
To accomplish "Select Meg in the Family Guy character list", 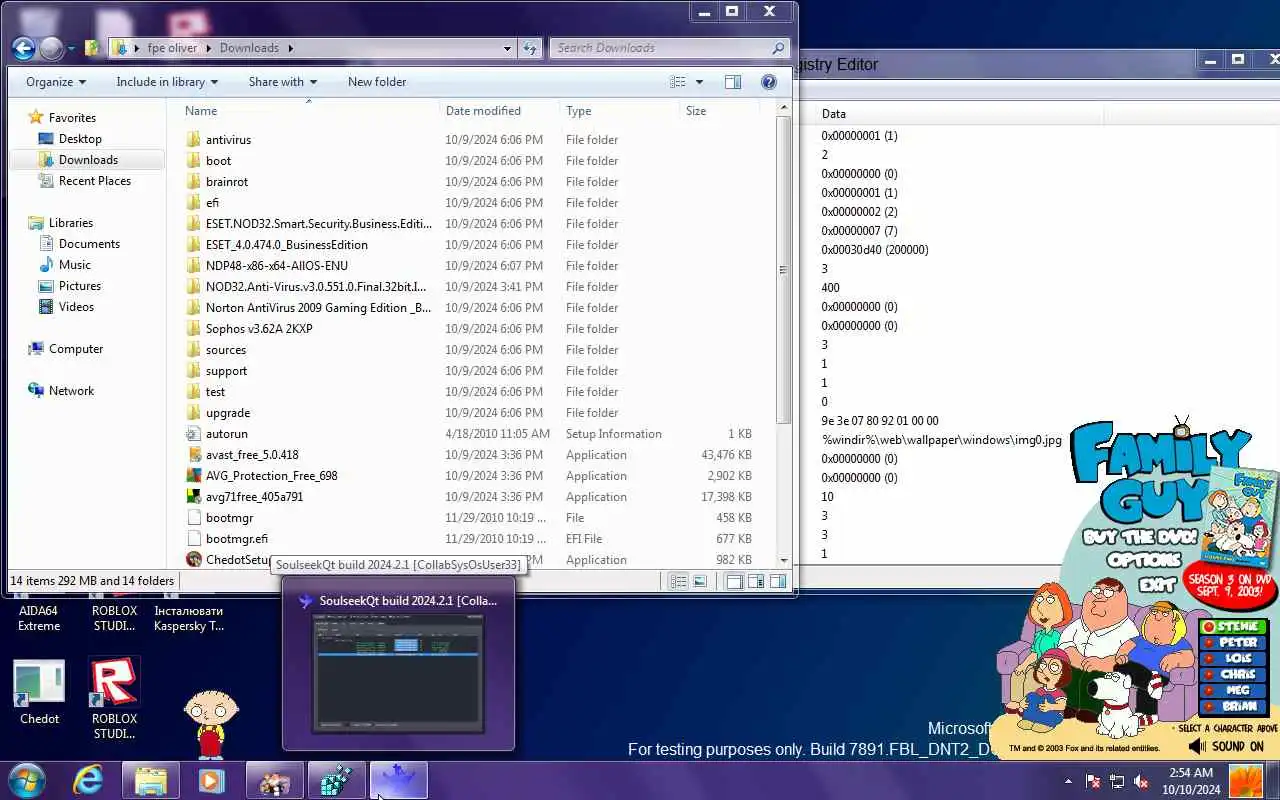I will [x=1233, y=691].
